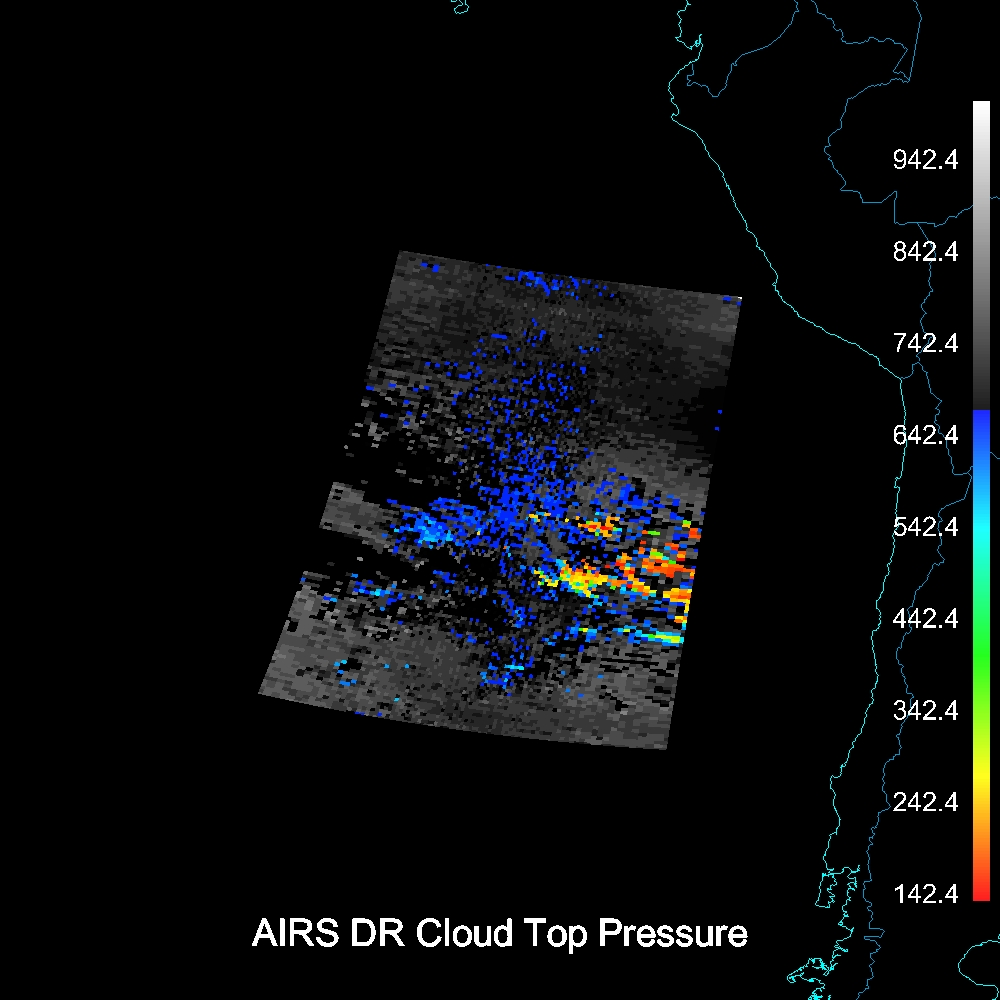This screenshot has width=1000, height=1000.
Task: Select the 242.4 pressure value label
Action: tap(925, 802)
